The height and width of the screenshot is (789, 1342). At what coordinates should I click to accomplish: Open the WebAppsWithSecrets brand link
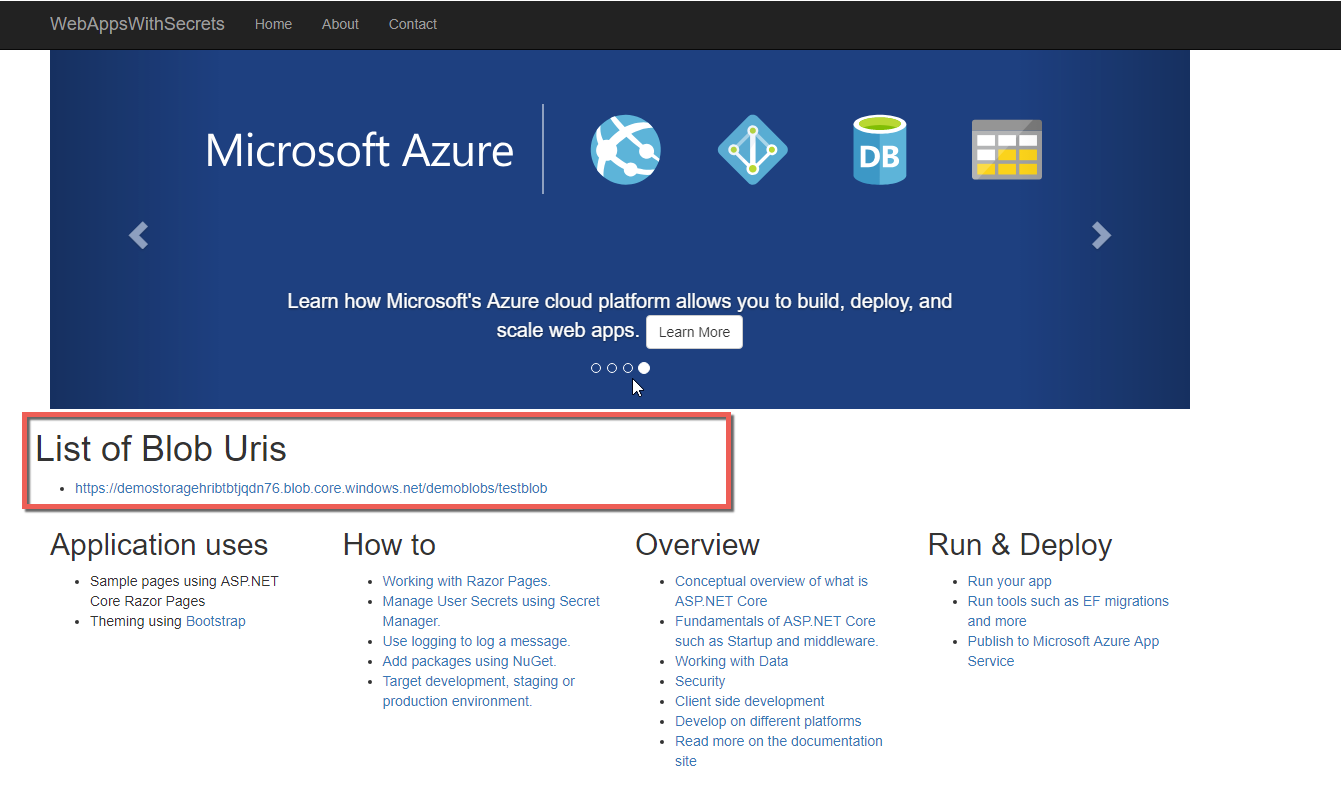point(138,24)
